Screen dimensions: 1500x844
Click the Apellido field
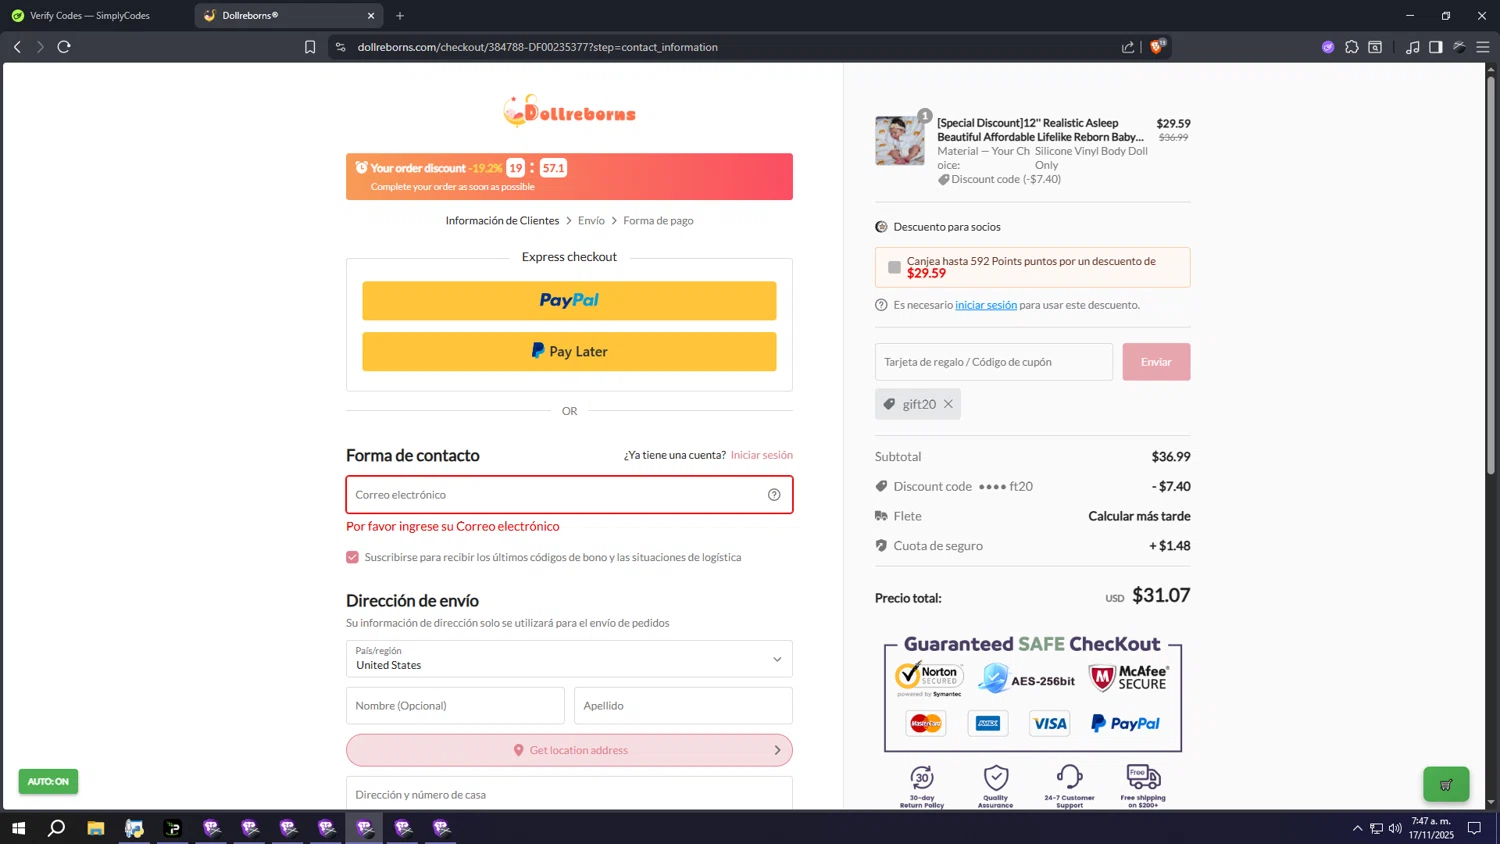point(683,706)
